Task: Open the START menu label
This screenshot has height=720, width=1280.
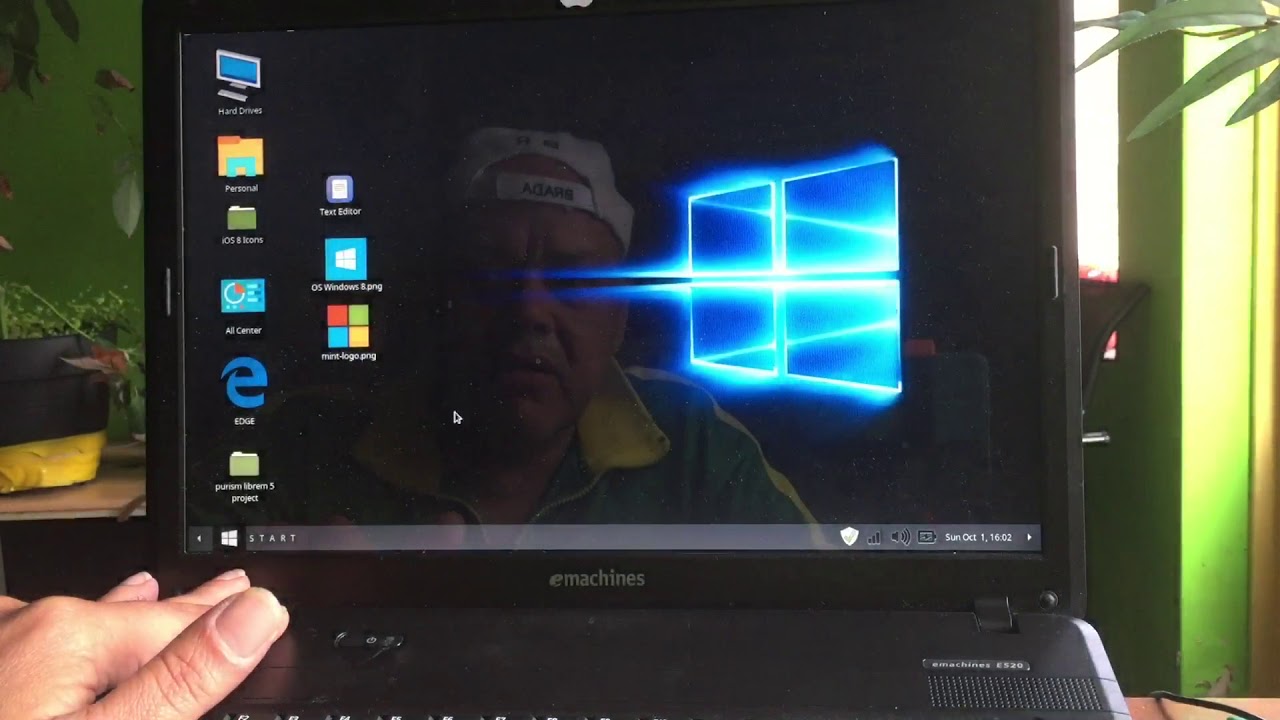Action: point(273,538)
